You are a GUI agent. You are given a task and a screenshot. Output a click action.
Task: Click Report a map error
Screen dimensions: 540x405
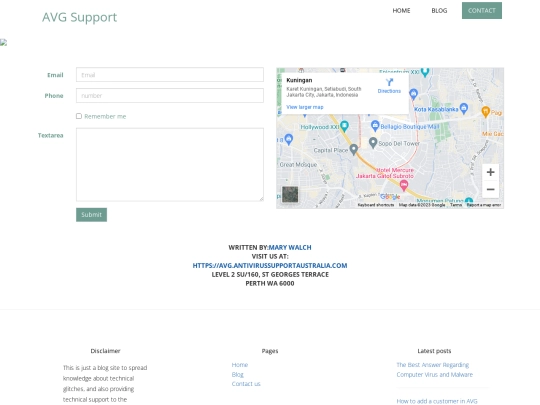tap(484, 205)
